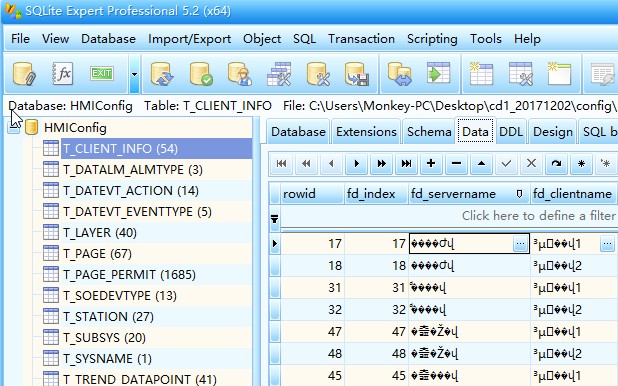Switch to the Extensions tab
The image size is (618, 386).
pos(366,132)
